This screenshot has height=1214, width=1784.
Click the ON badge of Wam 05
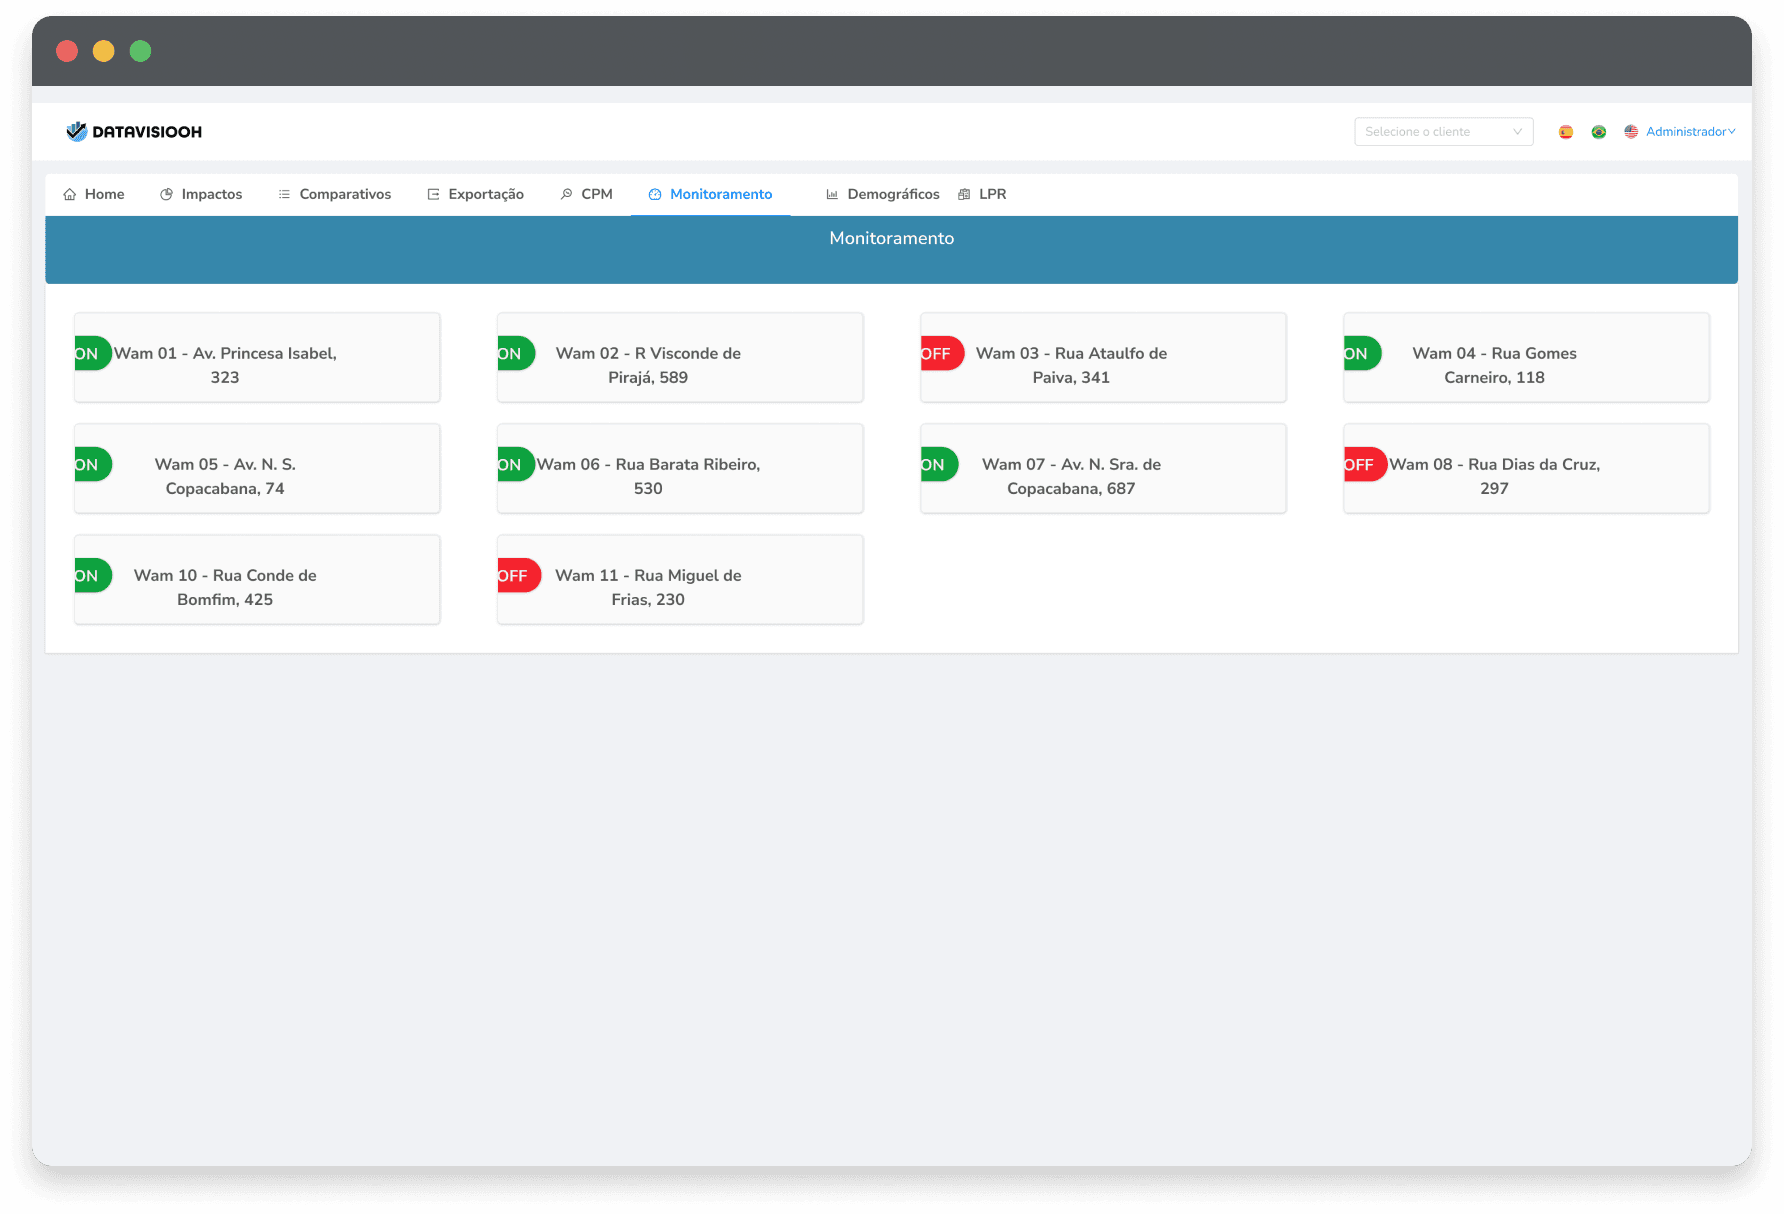pyautogui.click(x=92, y=465)
